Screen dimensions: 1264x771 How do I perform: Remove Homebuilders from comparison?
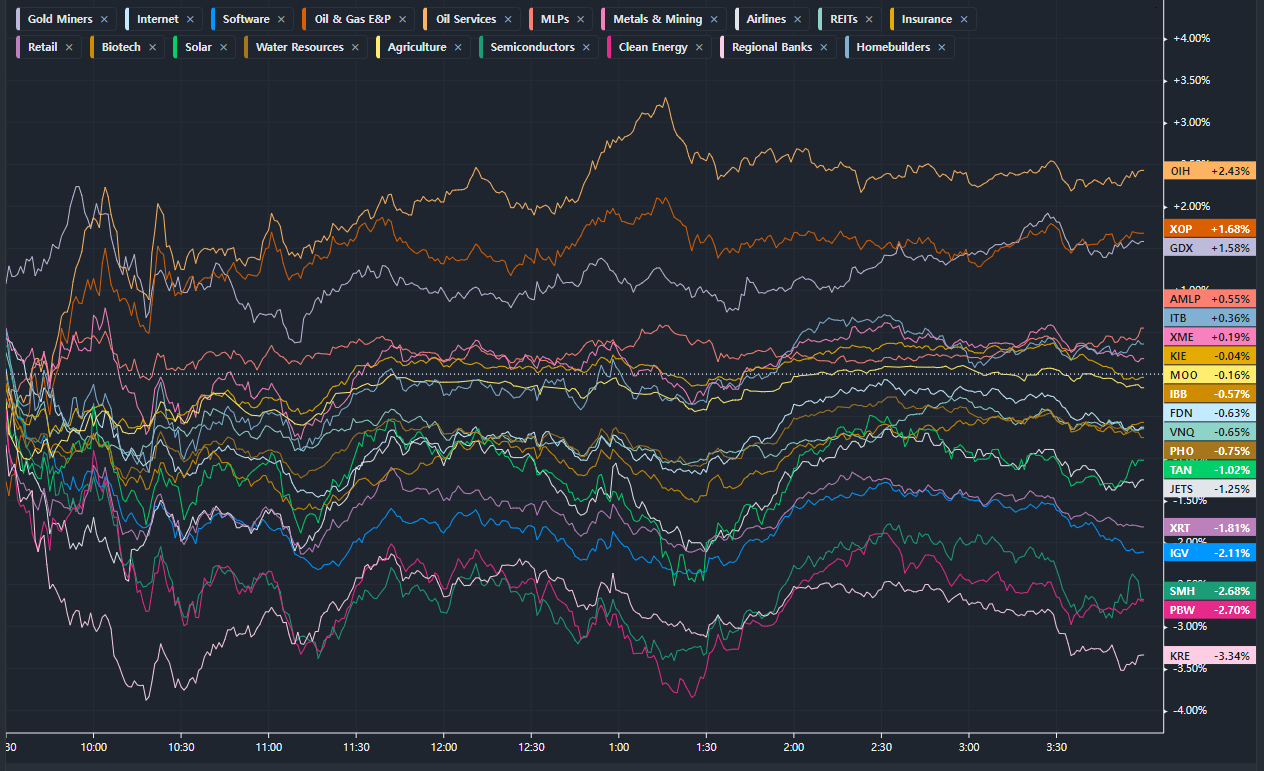942,47
